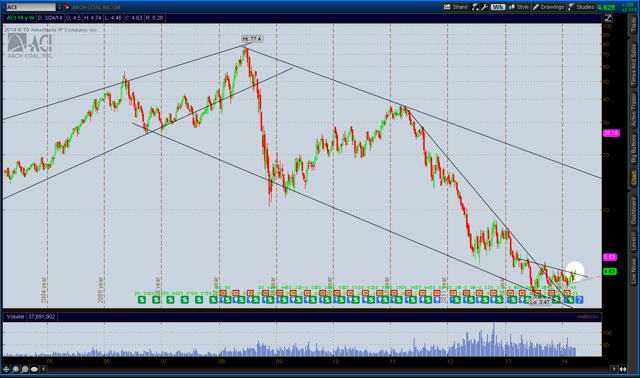640x378 pixels.
Task: Click the wrench chart settings icon
Action: tap(484, 7)
